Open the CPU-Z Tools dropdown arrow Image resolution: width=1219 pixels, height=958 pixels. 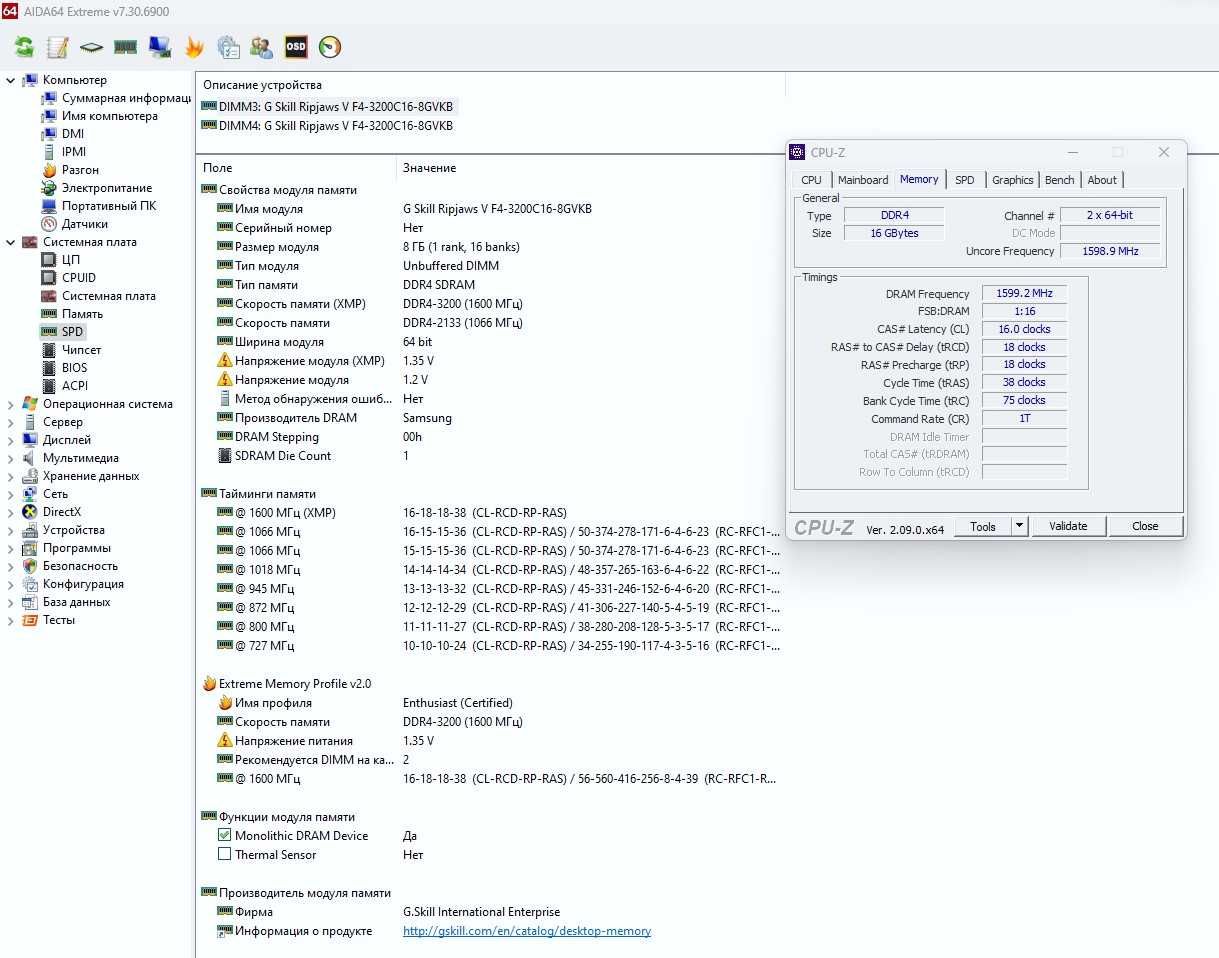[1019, 526]
